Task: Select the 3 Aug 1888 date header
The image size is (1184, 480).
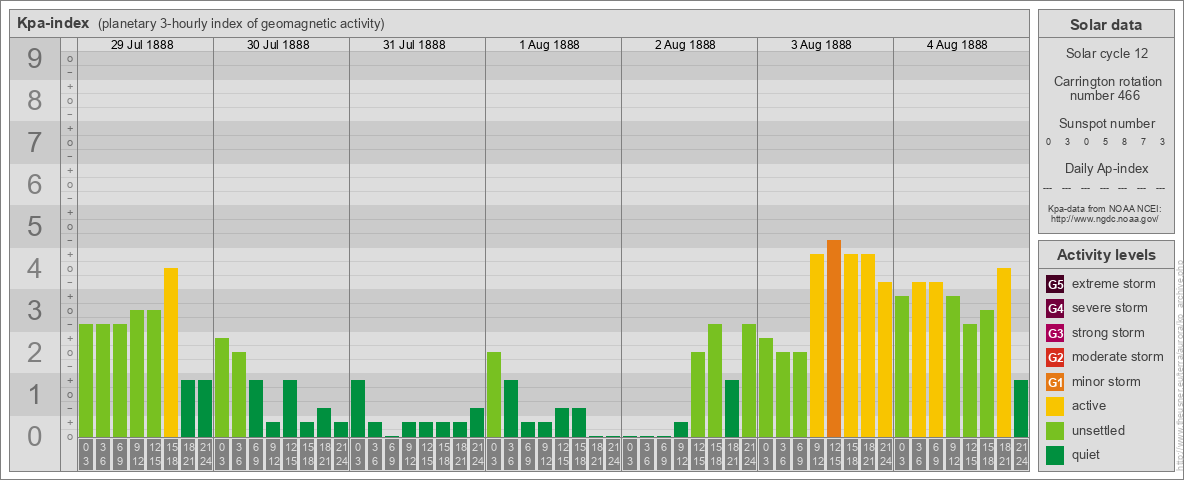Action: click(822, 45)
